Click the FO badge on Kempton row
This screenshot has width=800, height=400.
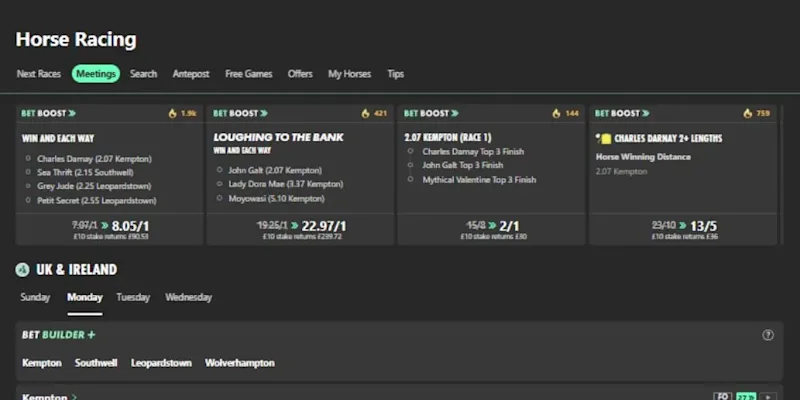[x=722, y=396]
